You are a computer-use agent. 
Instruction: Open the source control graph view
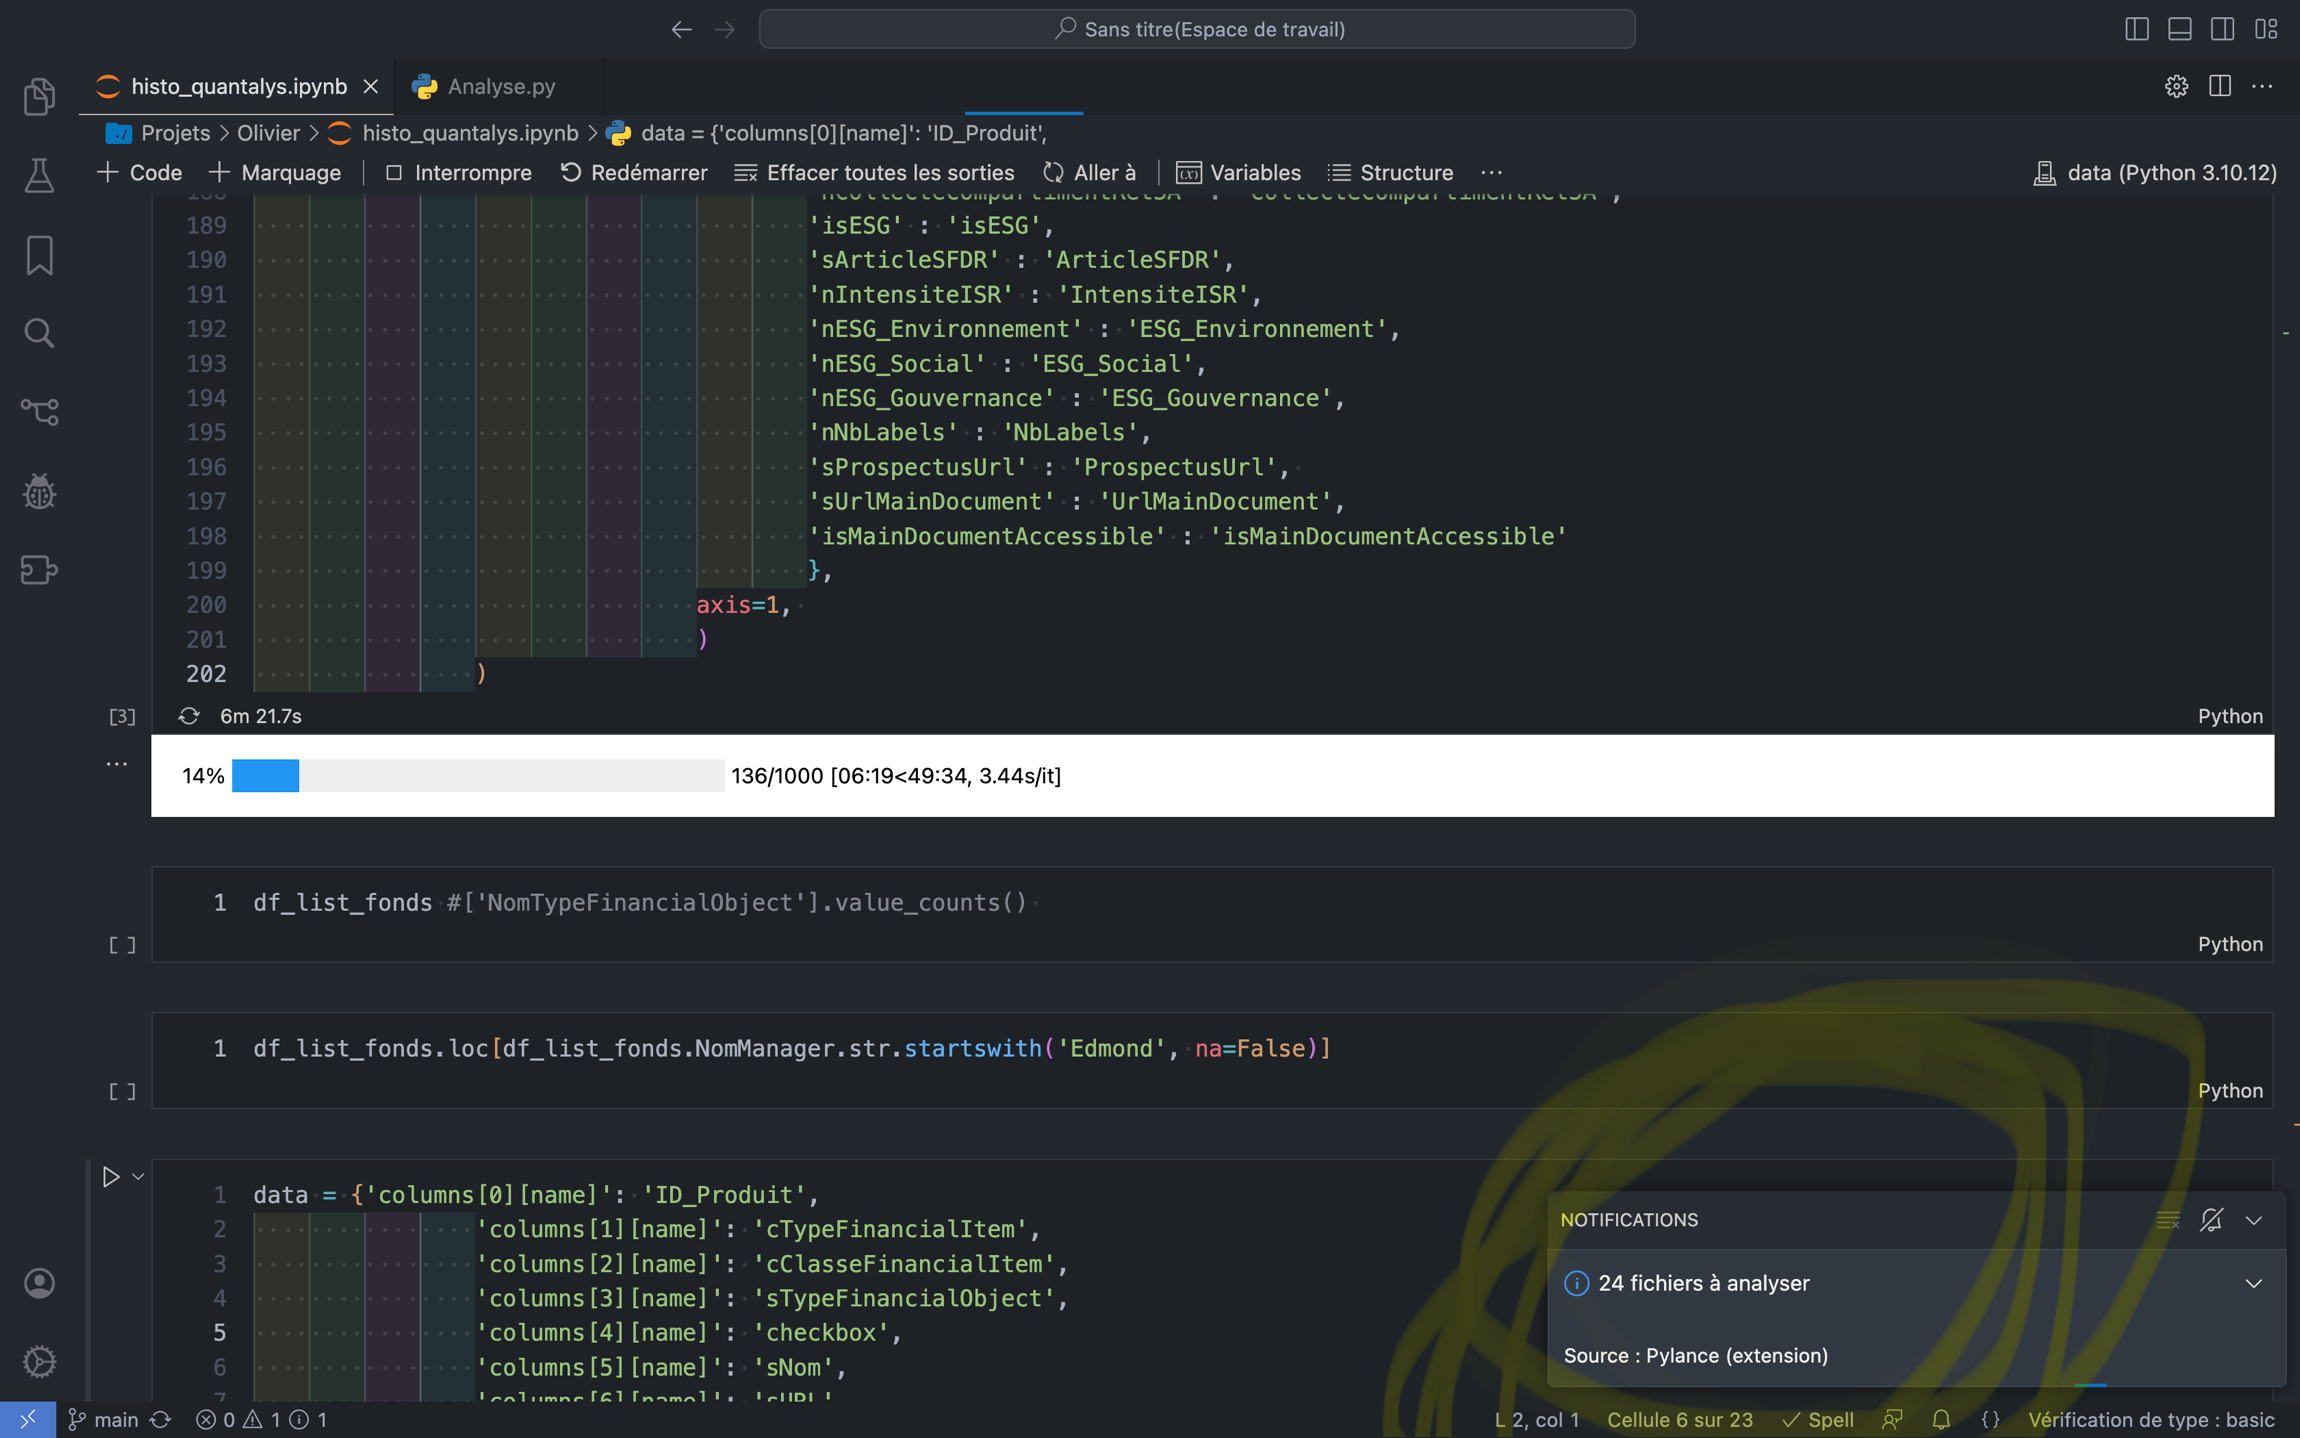38,411
